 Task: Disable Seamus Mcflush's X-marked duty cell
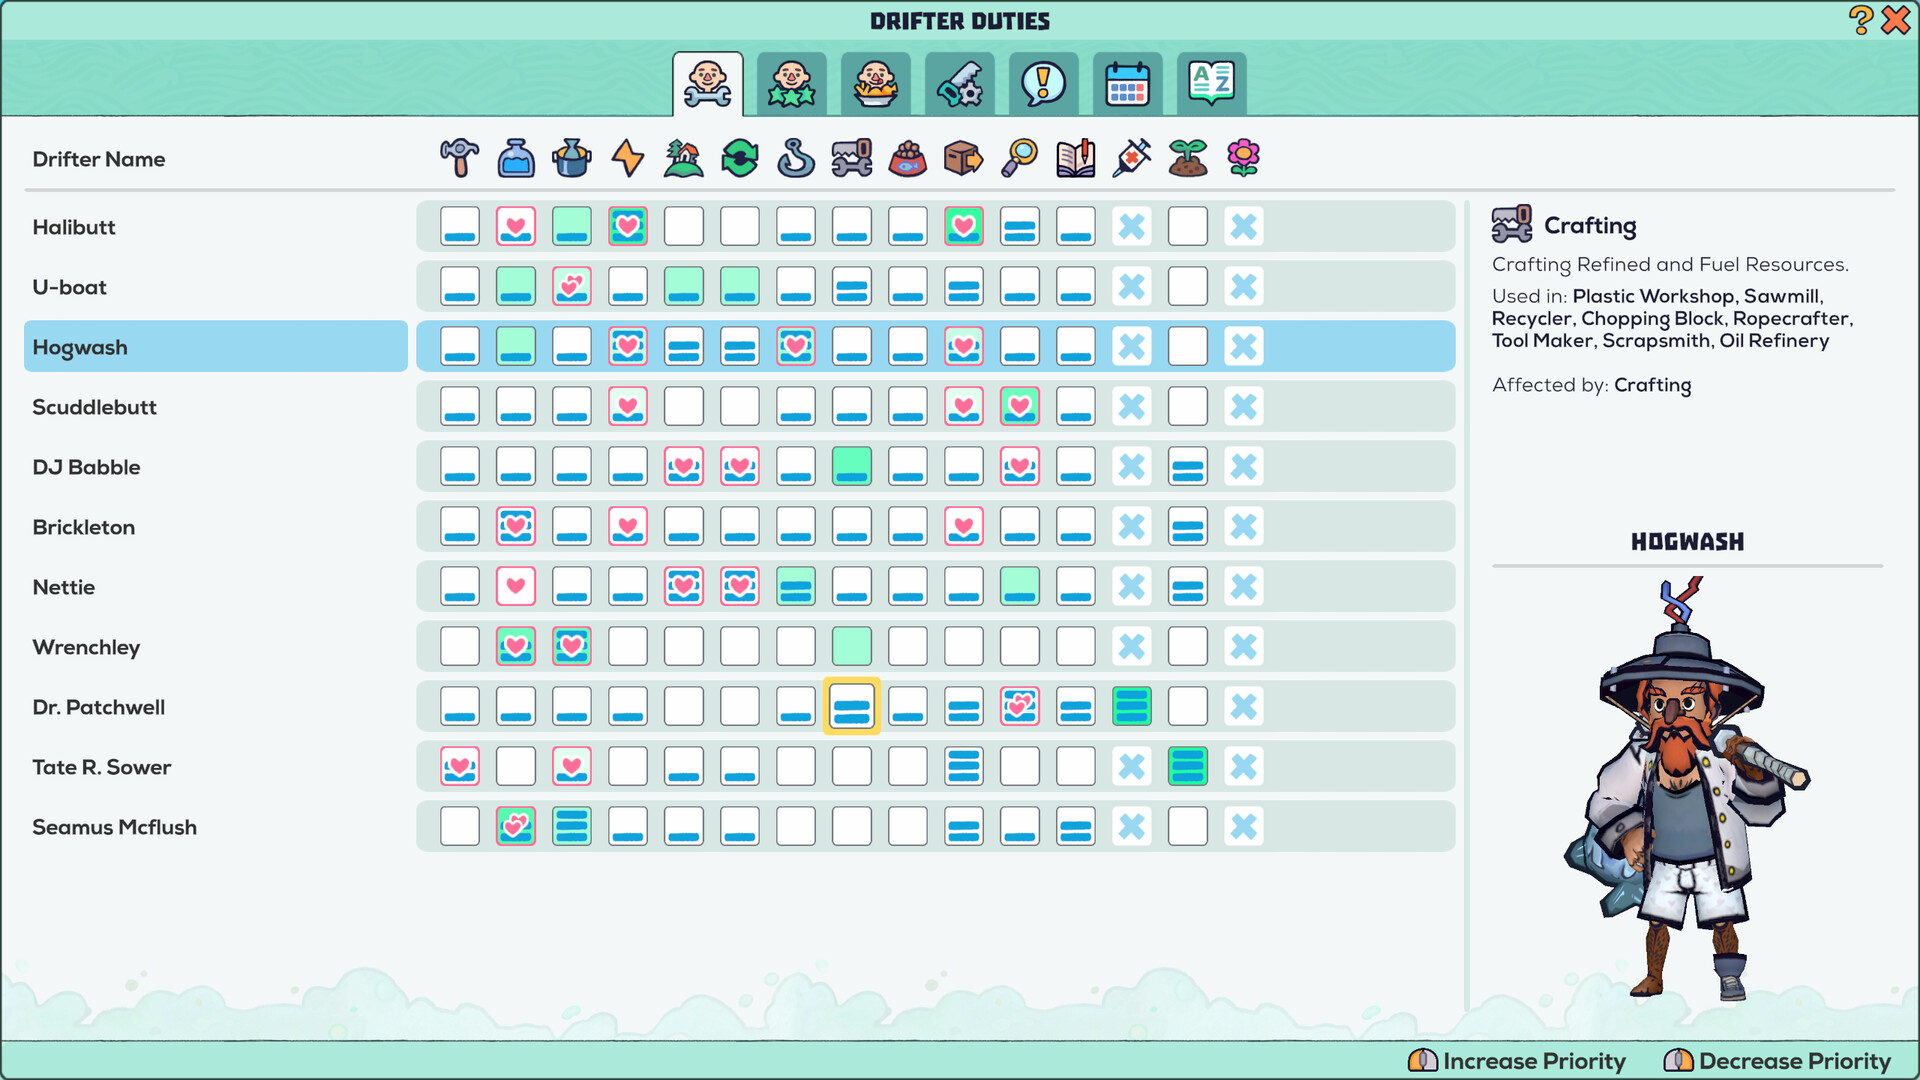tap(1131, 826)
